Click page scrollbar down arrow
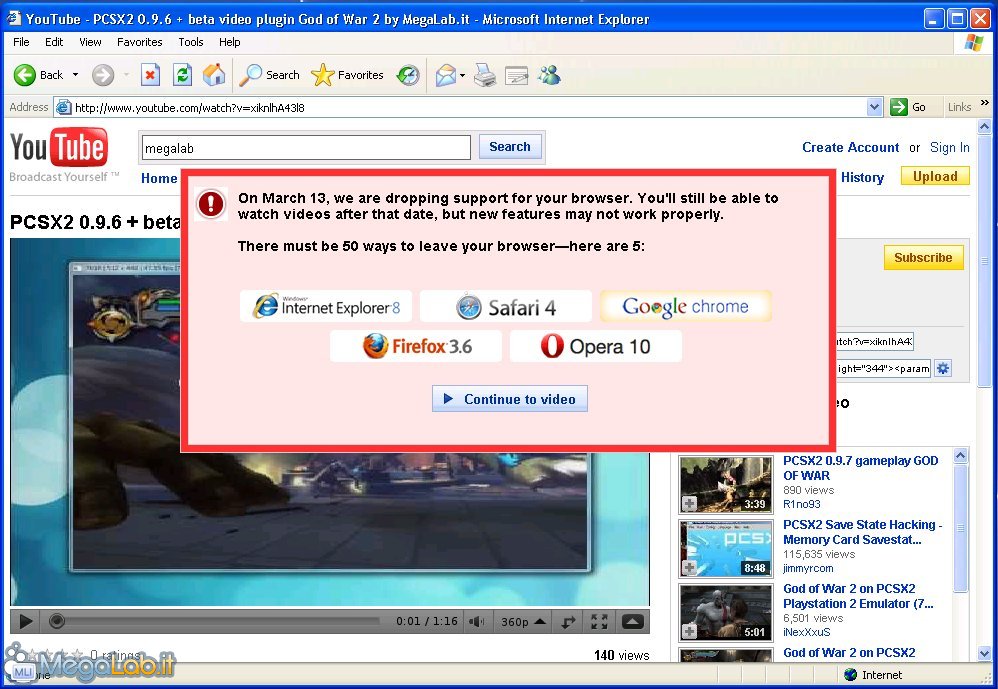 point(985,653)
